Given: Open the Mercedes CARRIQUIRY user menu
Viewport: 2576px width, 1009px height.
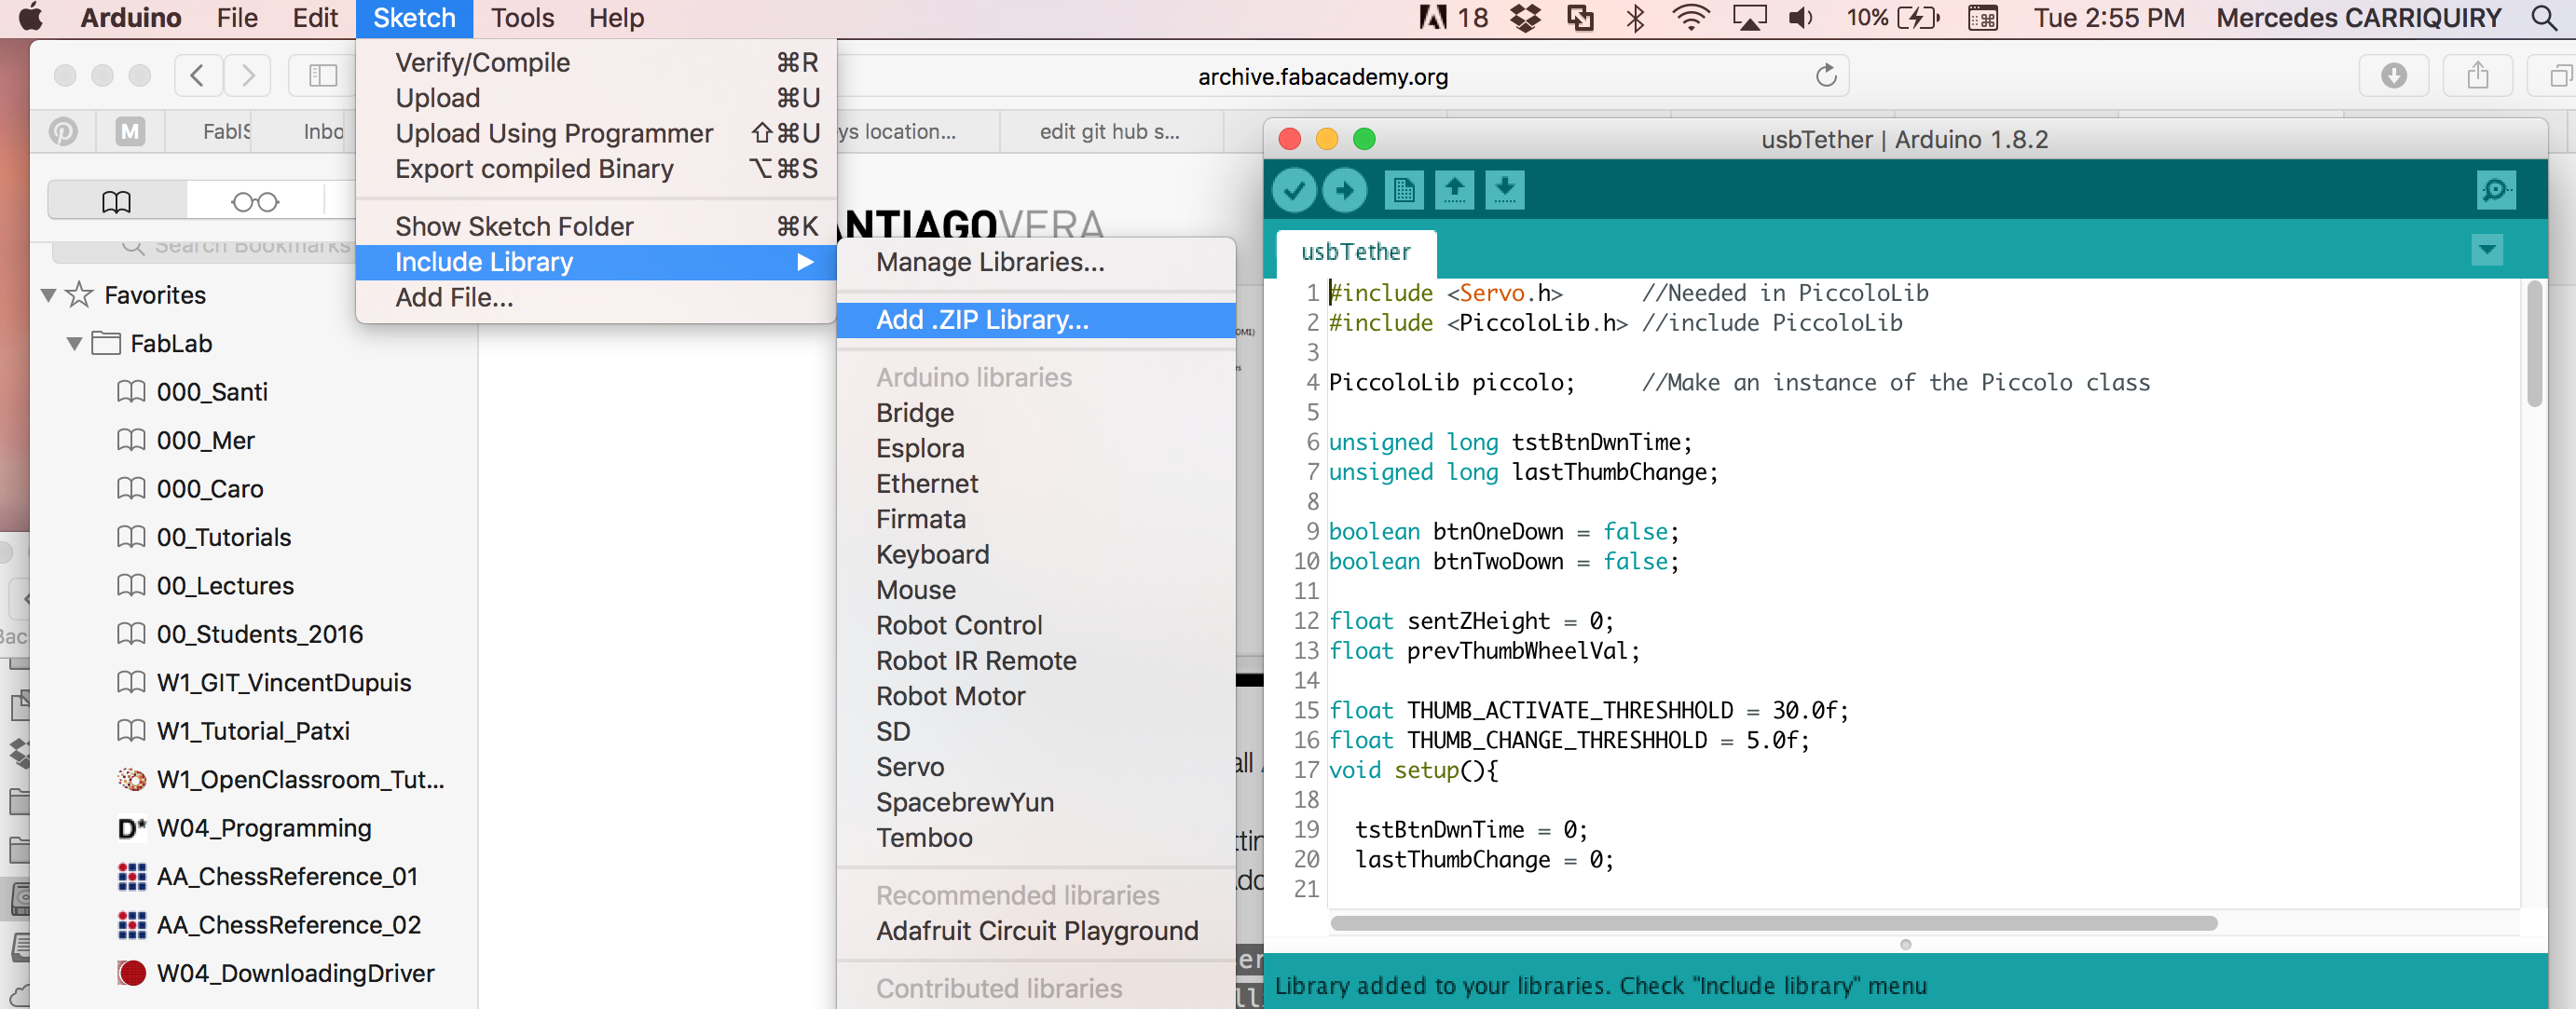Looking at the screenshot, I should click(x=2359, y=18).
